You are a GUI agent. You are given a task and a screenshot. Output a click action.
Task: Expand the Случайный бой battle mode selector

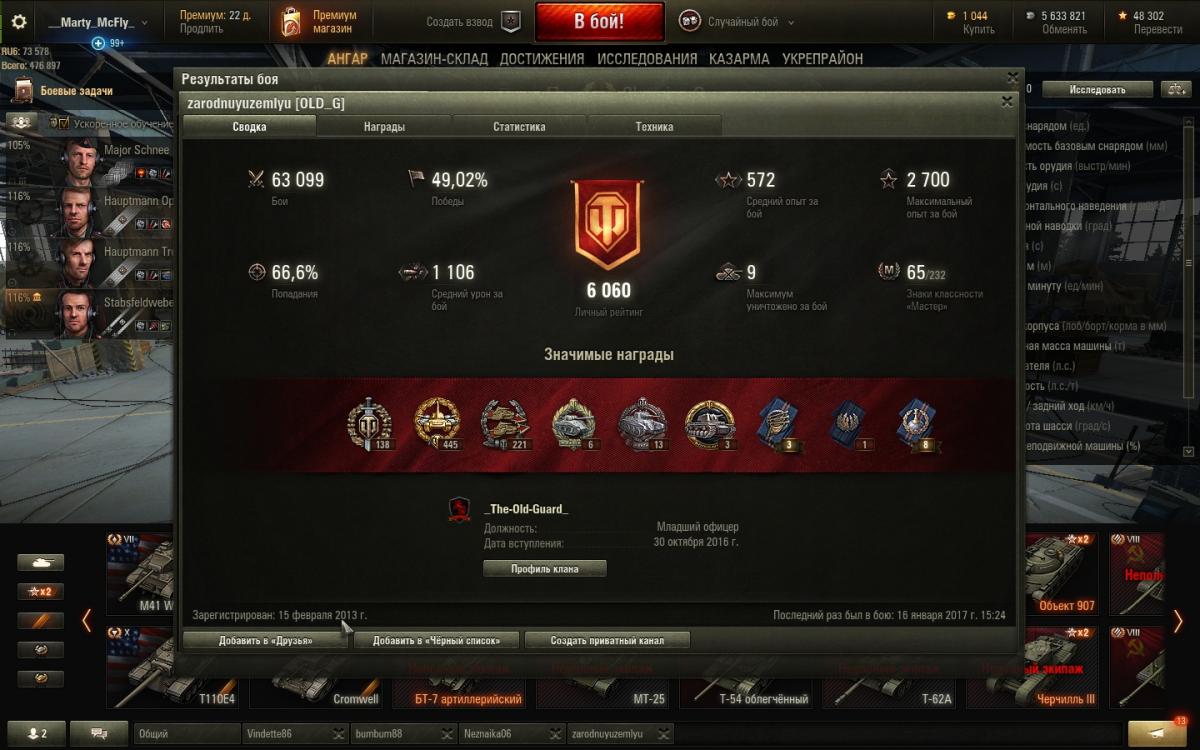(x=737, y=22)
